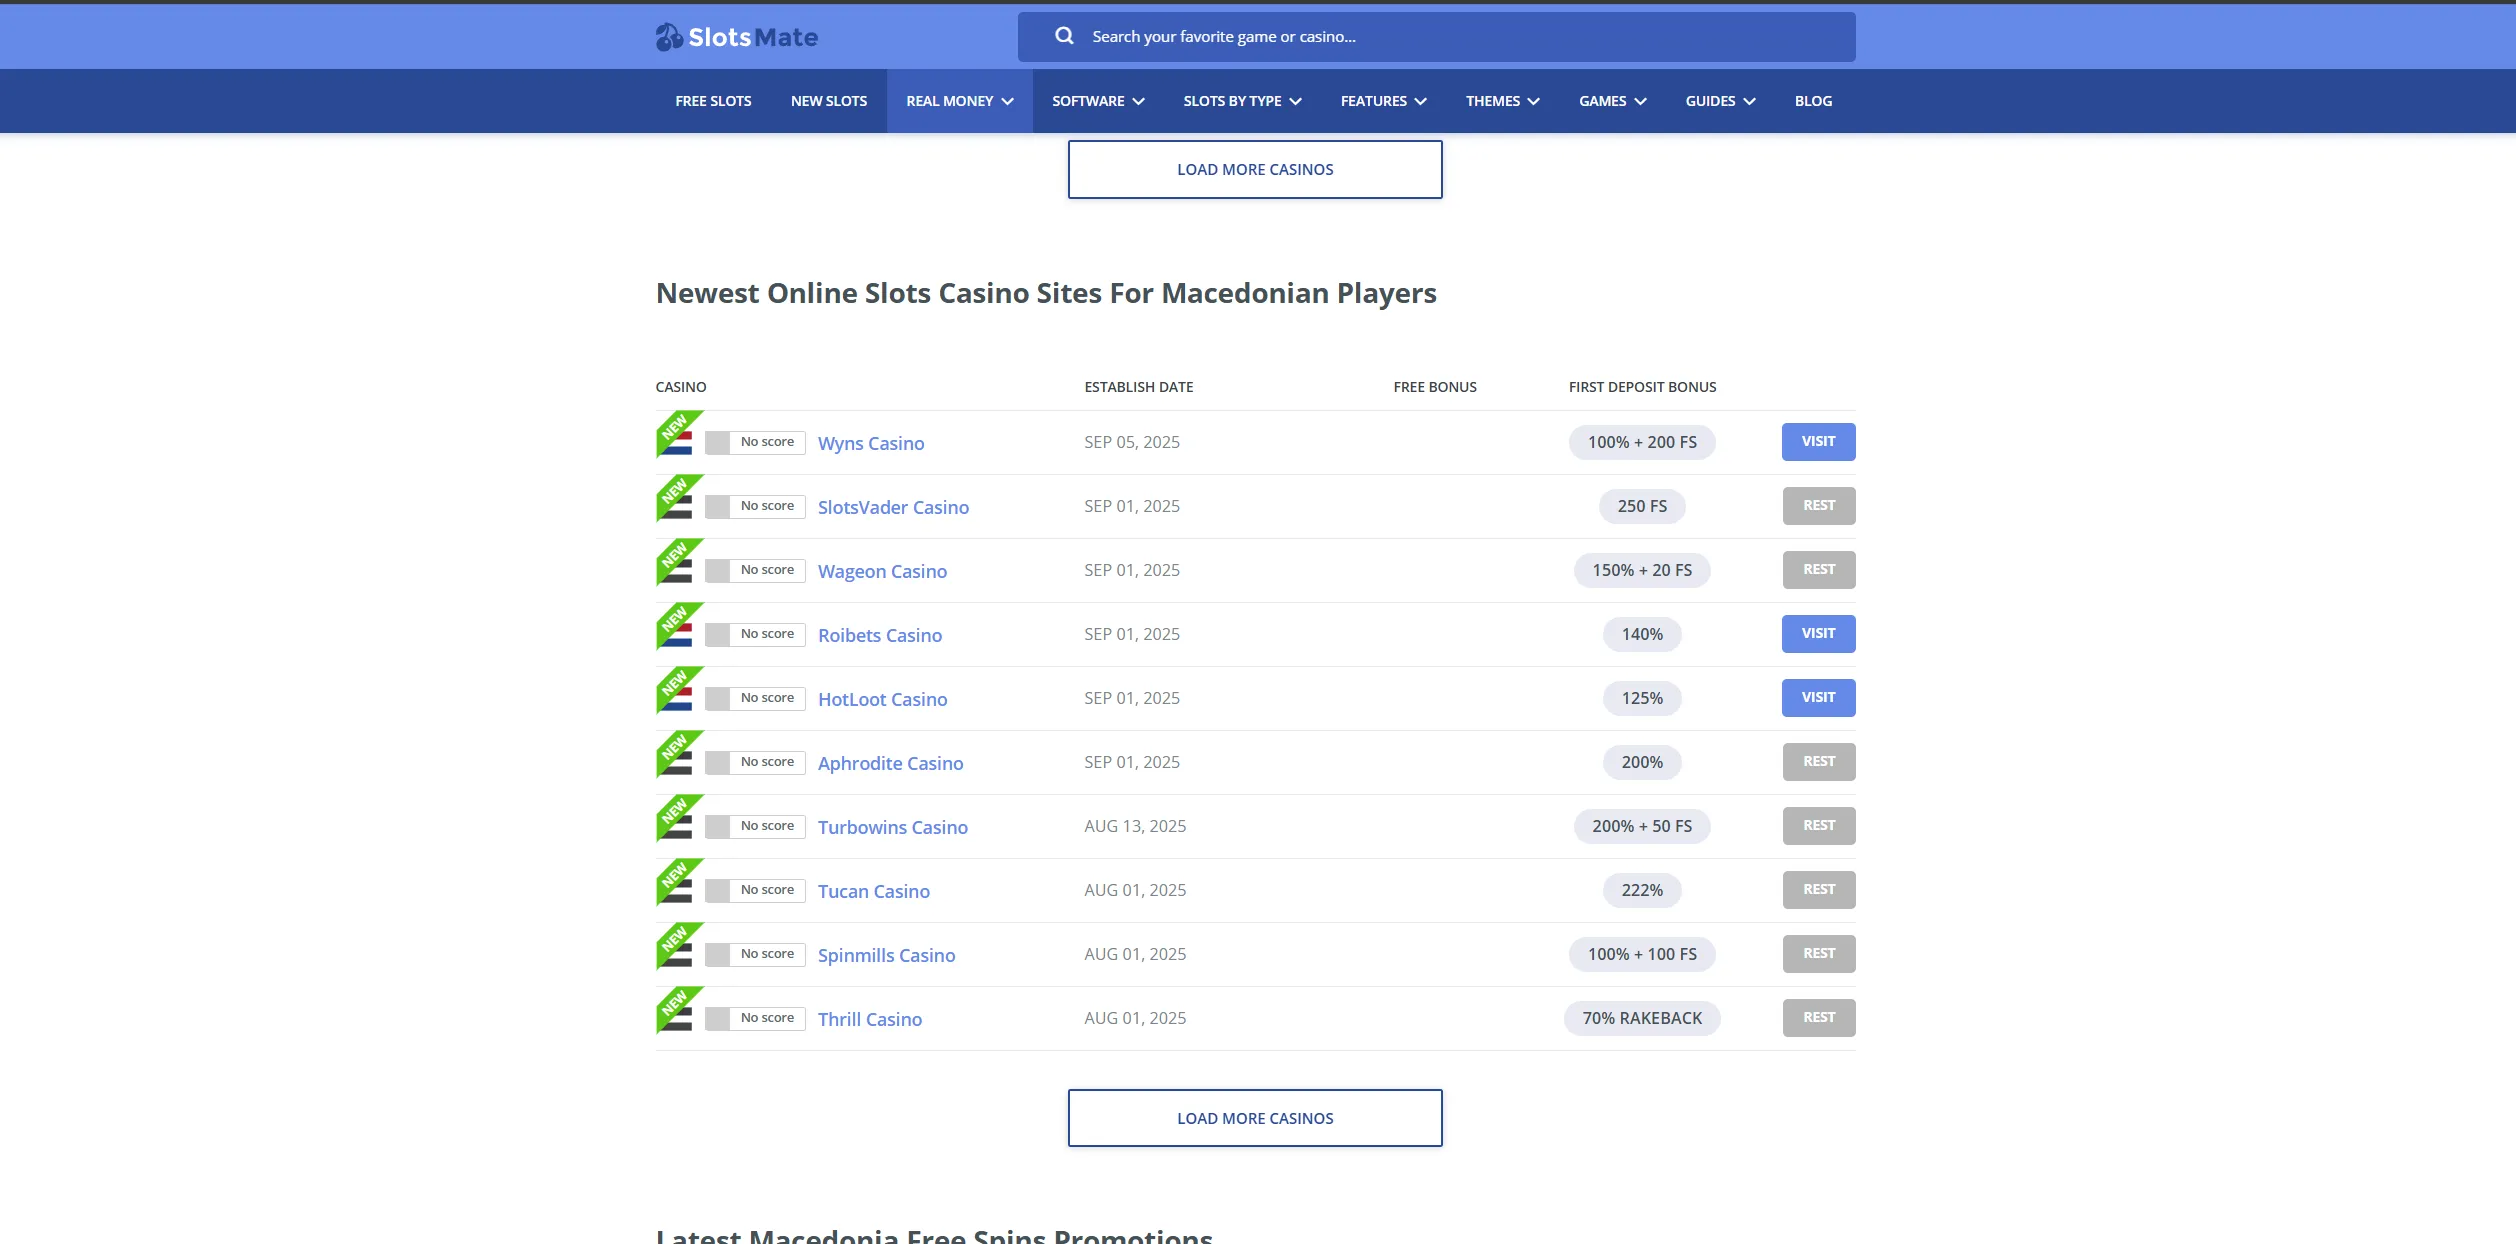
Task: Click the REST button for Wageon Casino
Action: pos(1819,570)
